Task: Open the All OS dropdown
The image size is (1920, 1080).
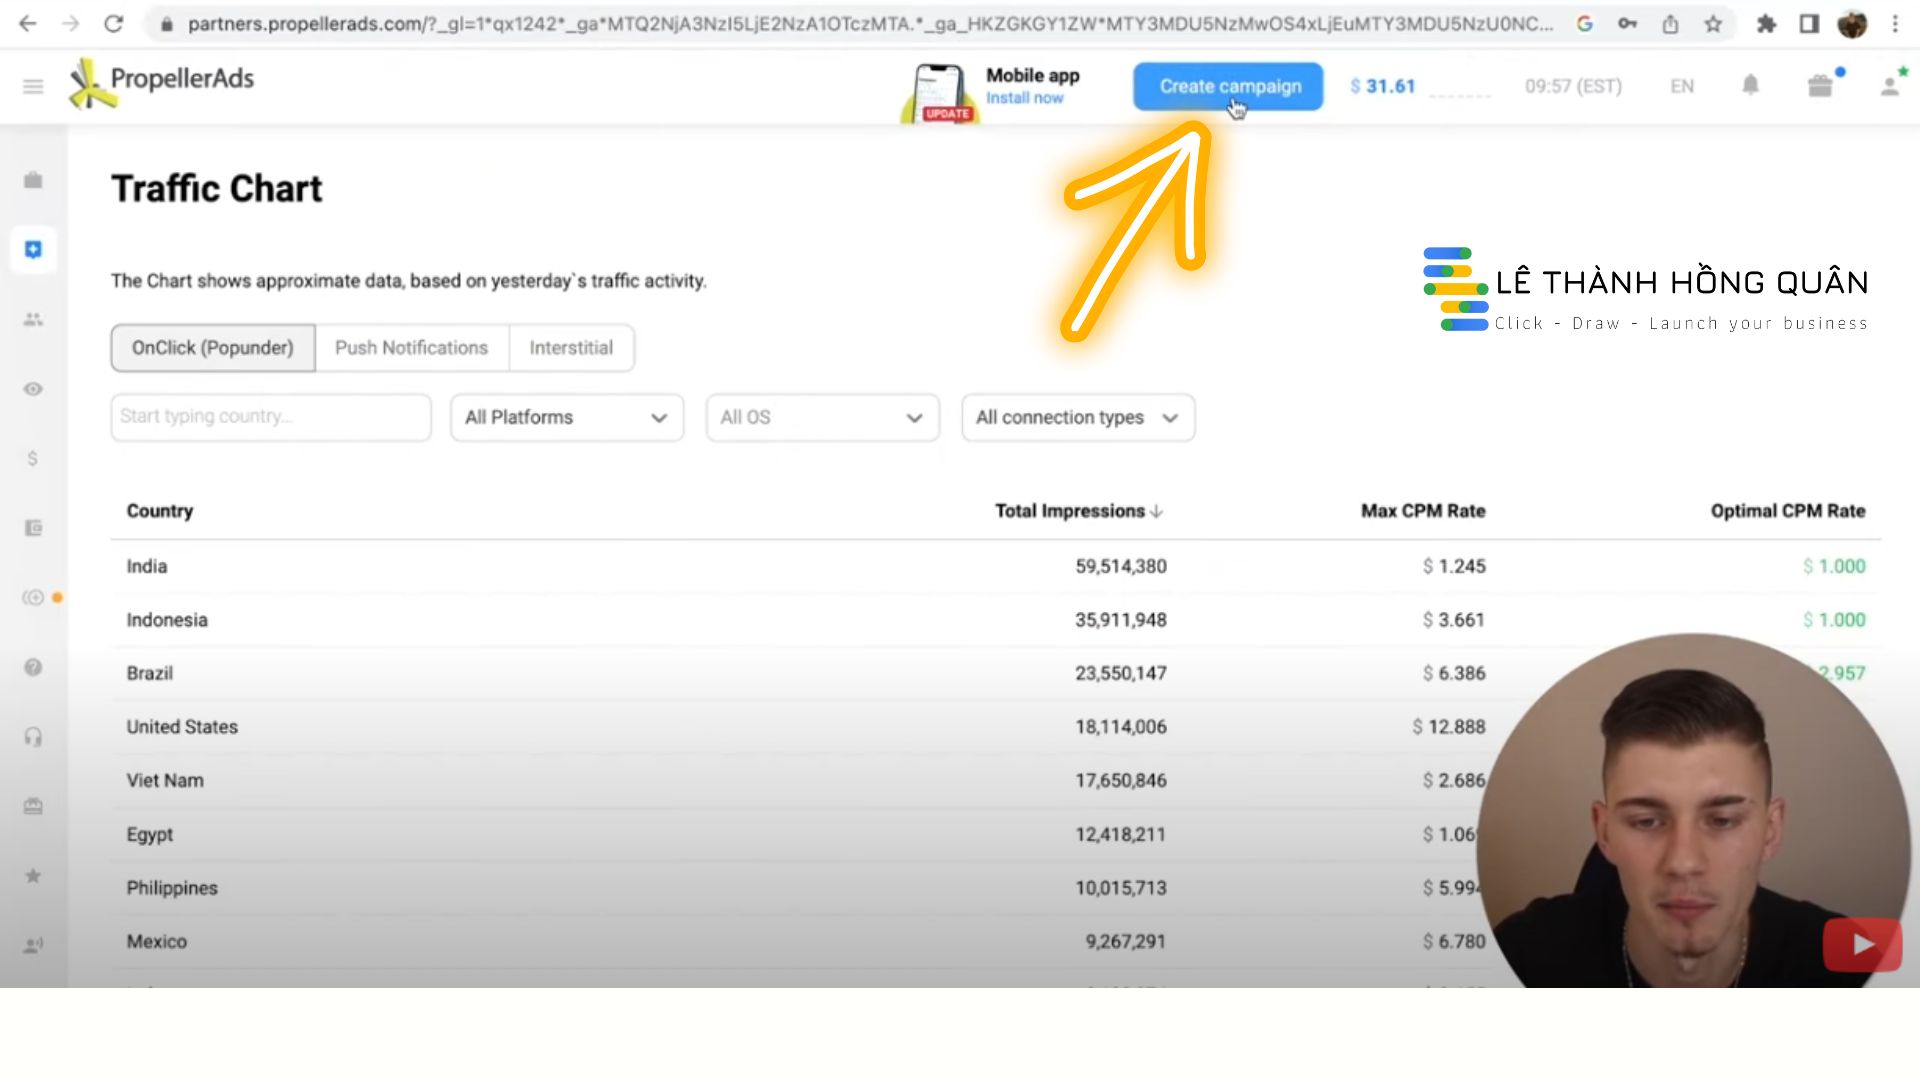Action: click(822, 417)
